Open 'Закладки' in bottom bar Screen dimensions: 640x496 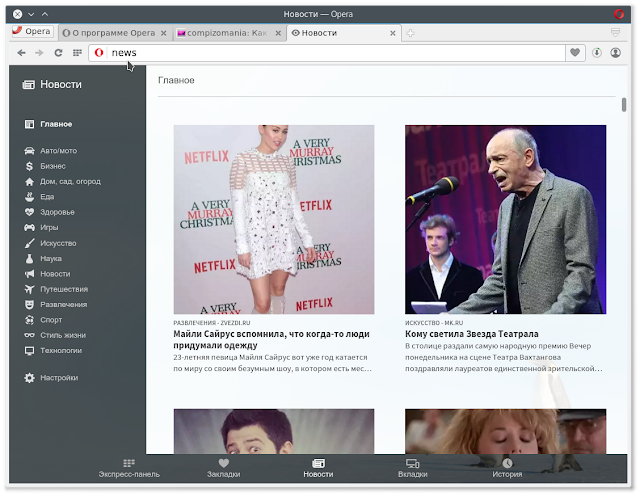click(x=223, y=469)
